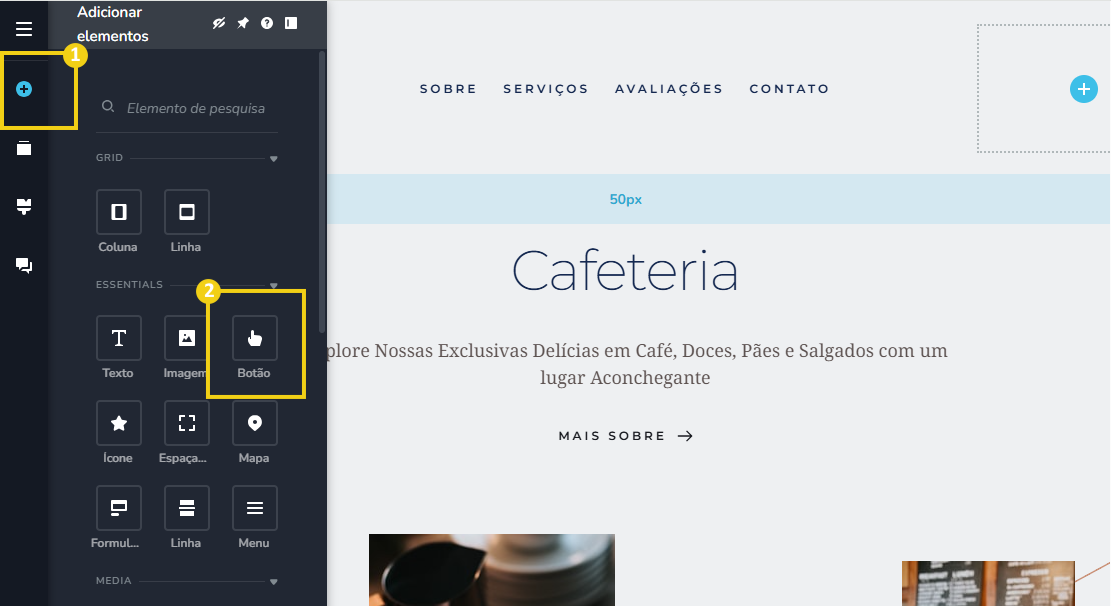Open the AVALIAÇÕES navigation item
This screenshot has width=1111, height=606.
669,89
